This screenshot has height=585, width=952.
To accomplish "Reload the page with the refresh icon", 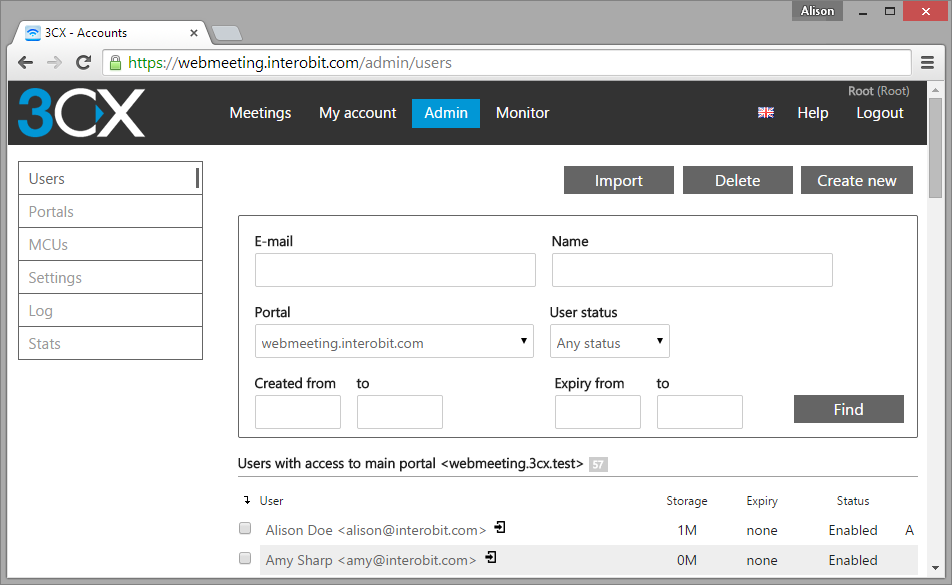I will 83,62.
